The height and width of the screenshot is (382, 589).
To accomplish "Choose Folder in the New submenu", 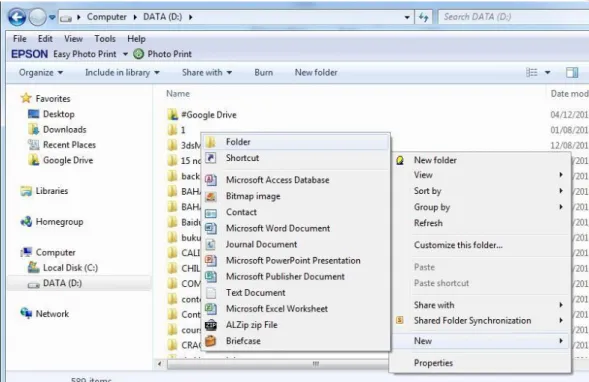I will [296, 142].
